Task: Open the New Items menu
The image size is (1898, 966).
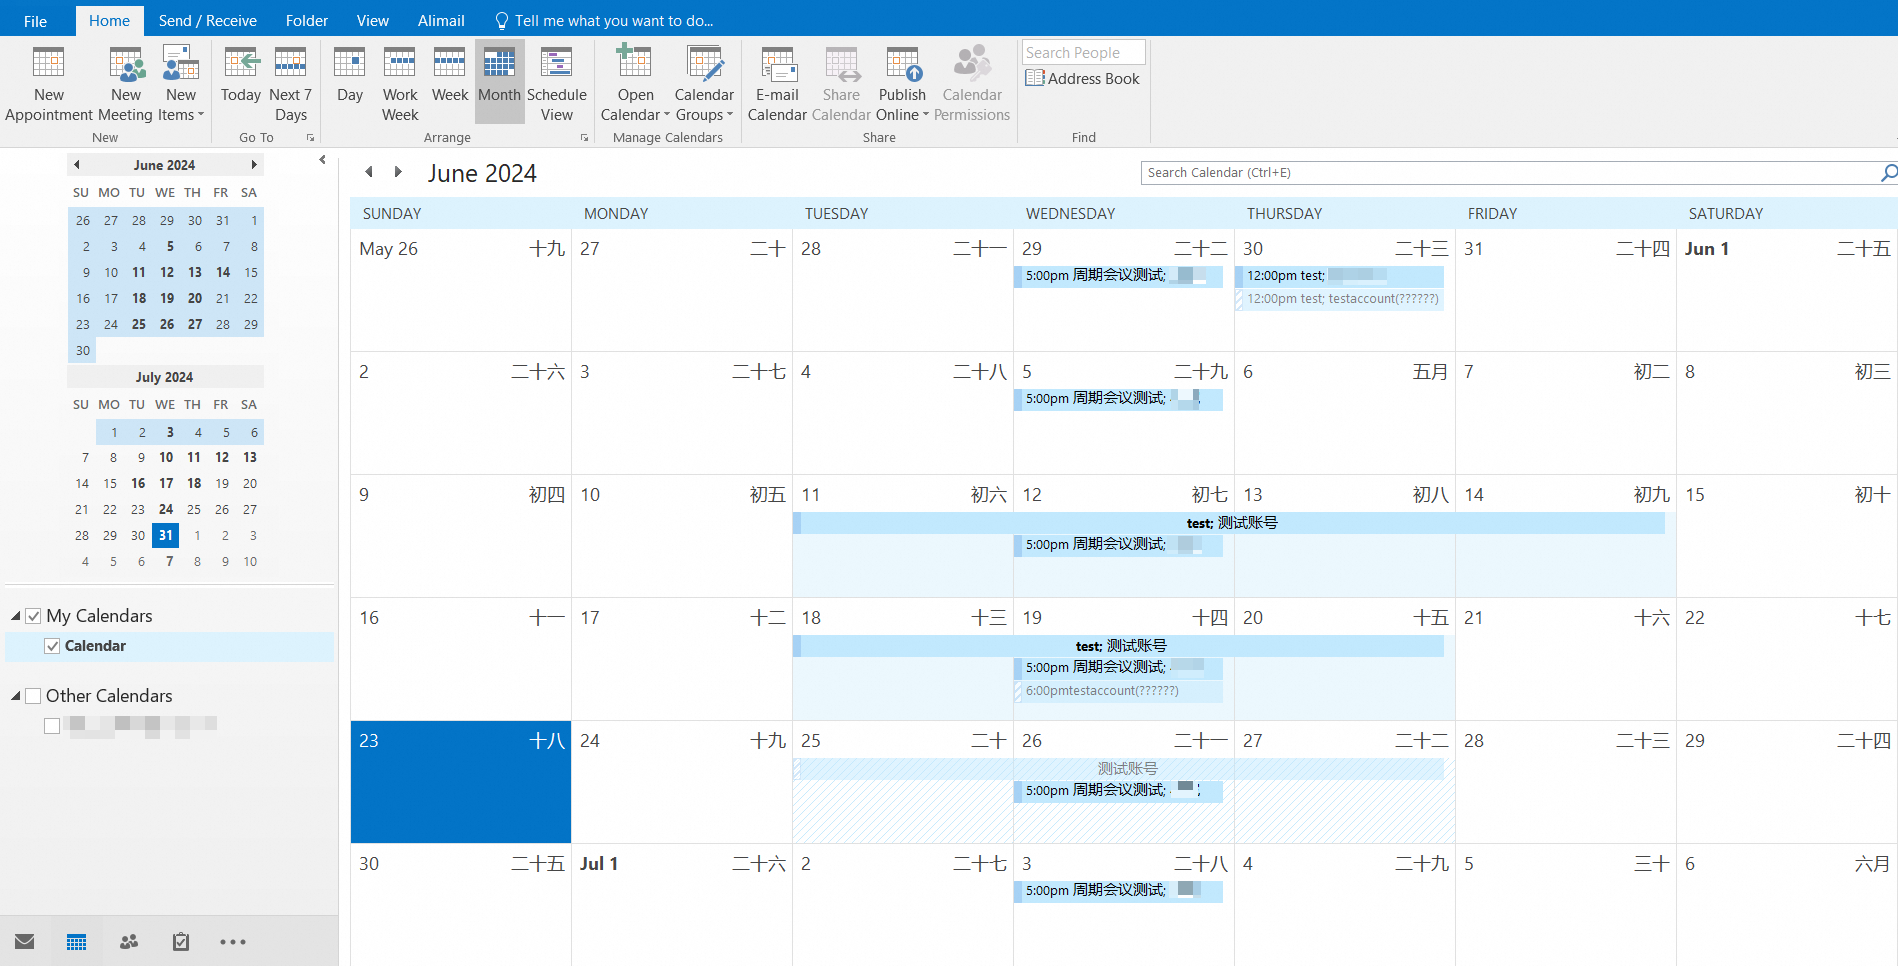Action: pos(181,84)
